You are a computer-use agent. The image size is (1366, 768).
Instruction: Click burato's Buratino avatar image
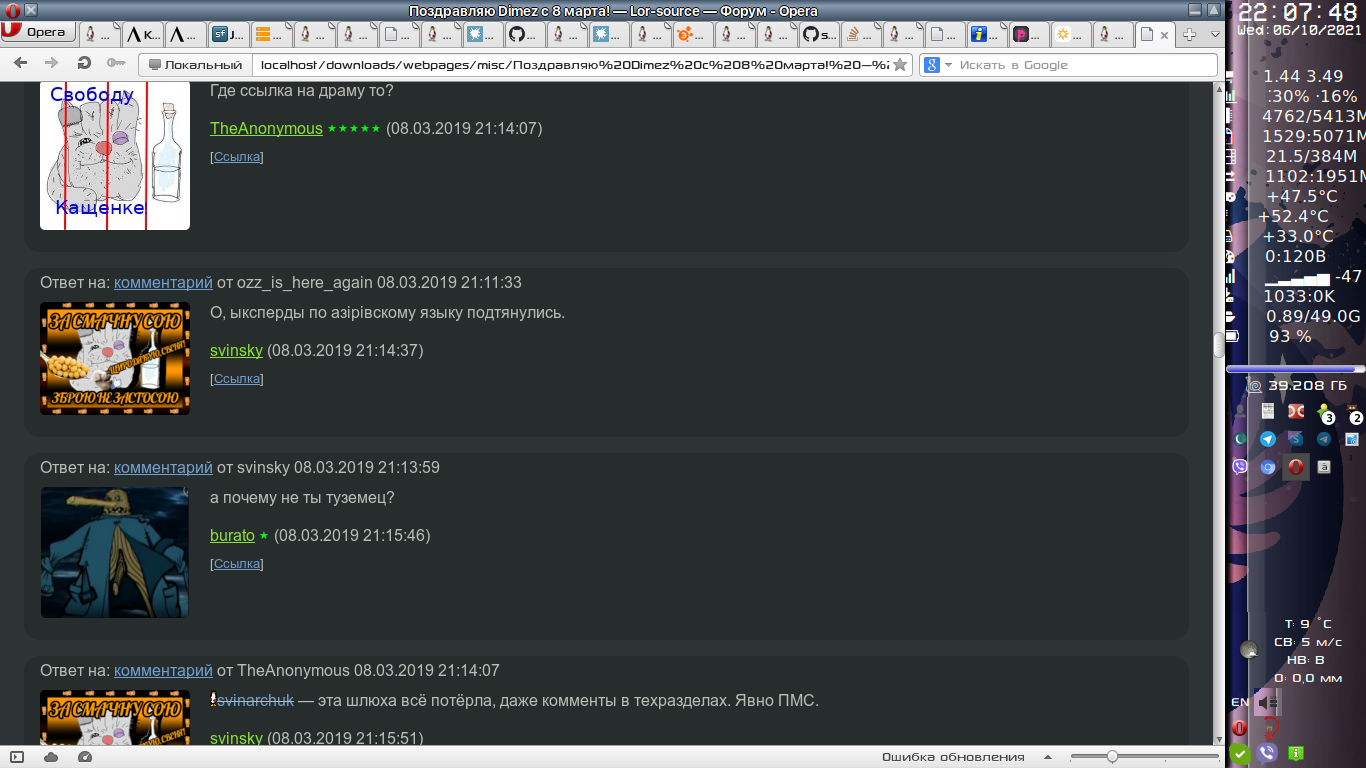click(115, 553)
